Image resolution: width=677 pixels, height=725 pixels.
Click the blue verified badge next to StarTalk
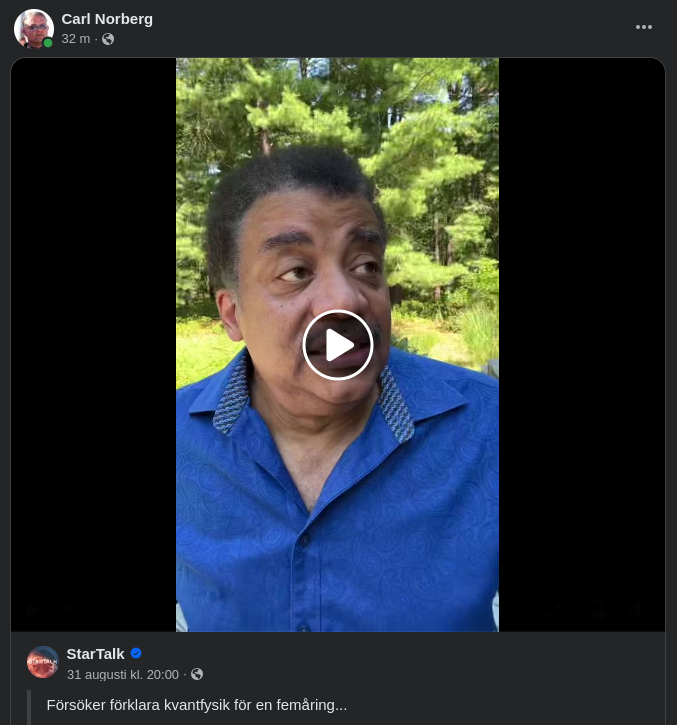click(x=136, y=653)
